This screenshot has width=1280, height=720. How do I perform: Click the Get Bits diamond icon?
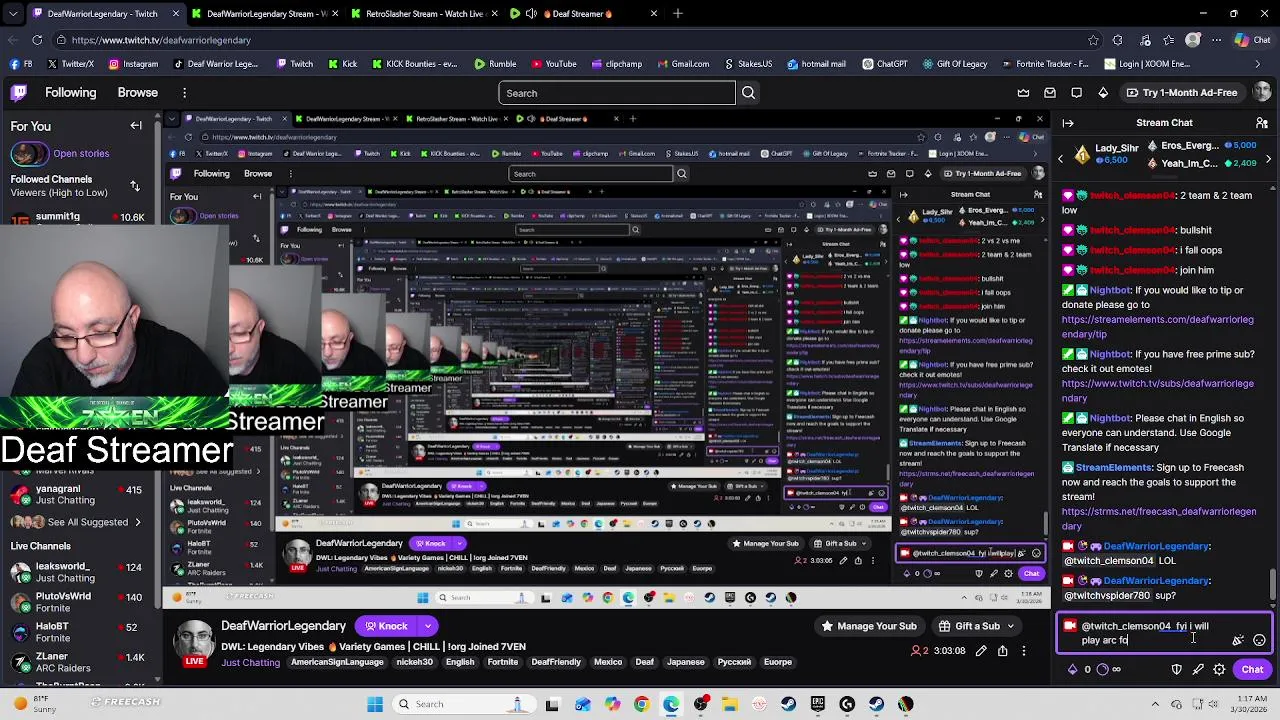1103,93
